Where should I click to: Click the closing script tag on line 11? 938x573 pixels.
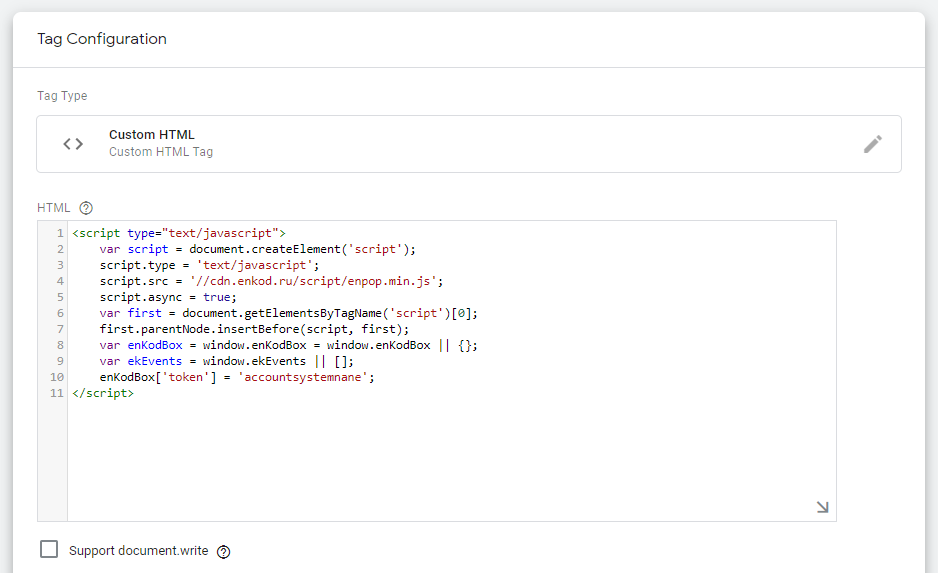[103, 394]
